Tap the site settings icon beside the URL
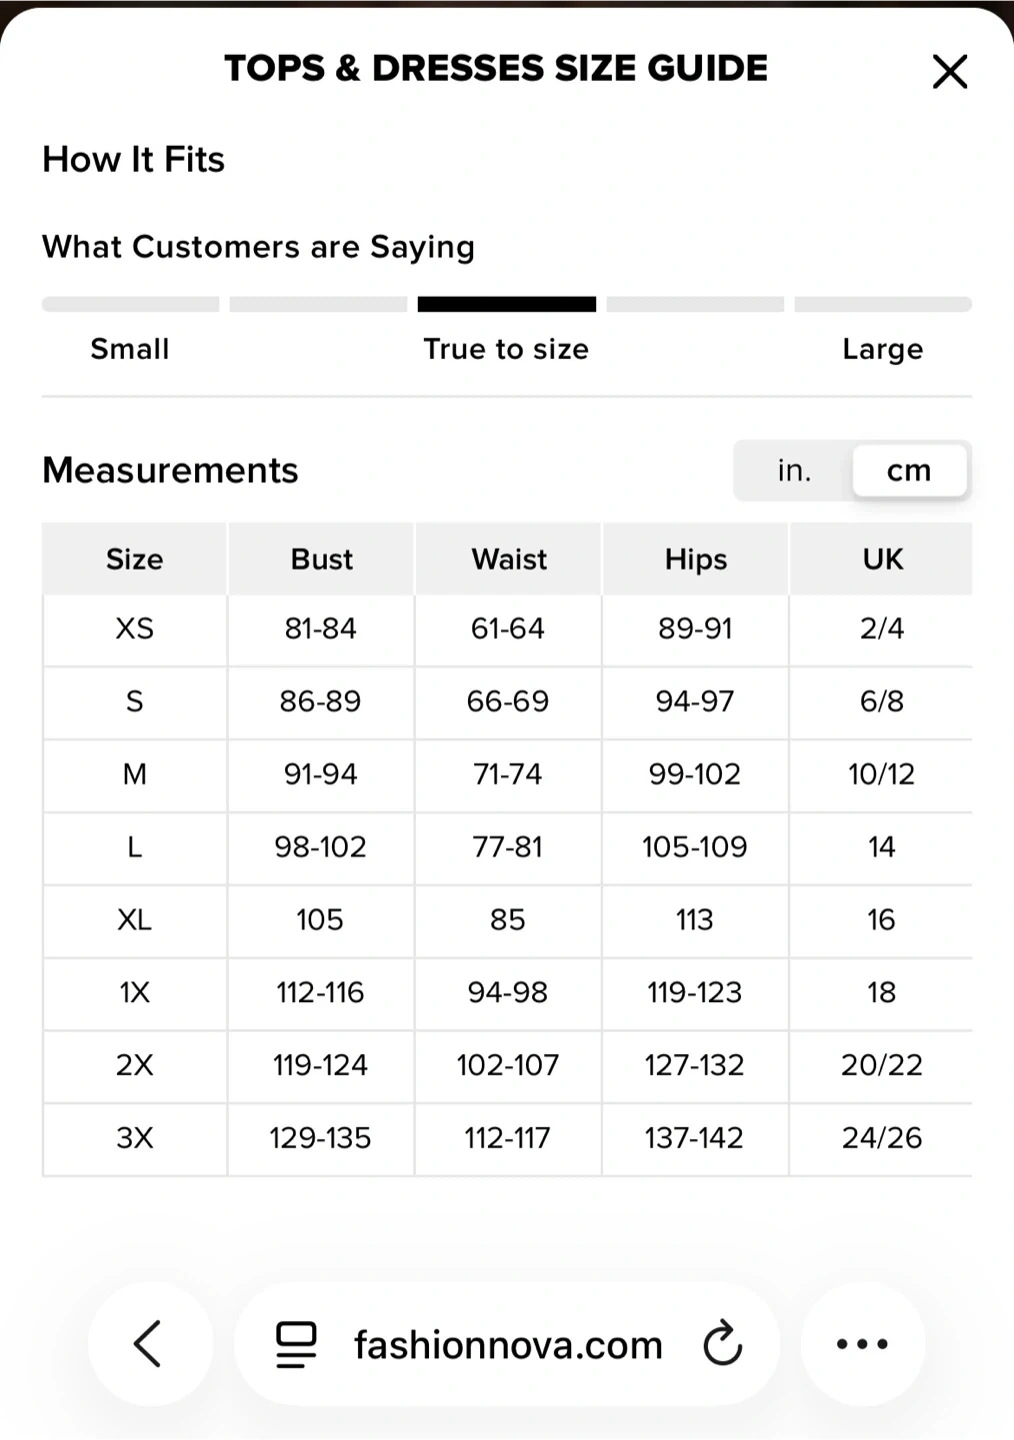The height and width of the screenshot is (1440, 1014). tap(296, 1344)
